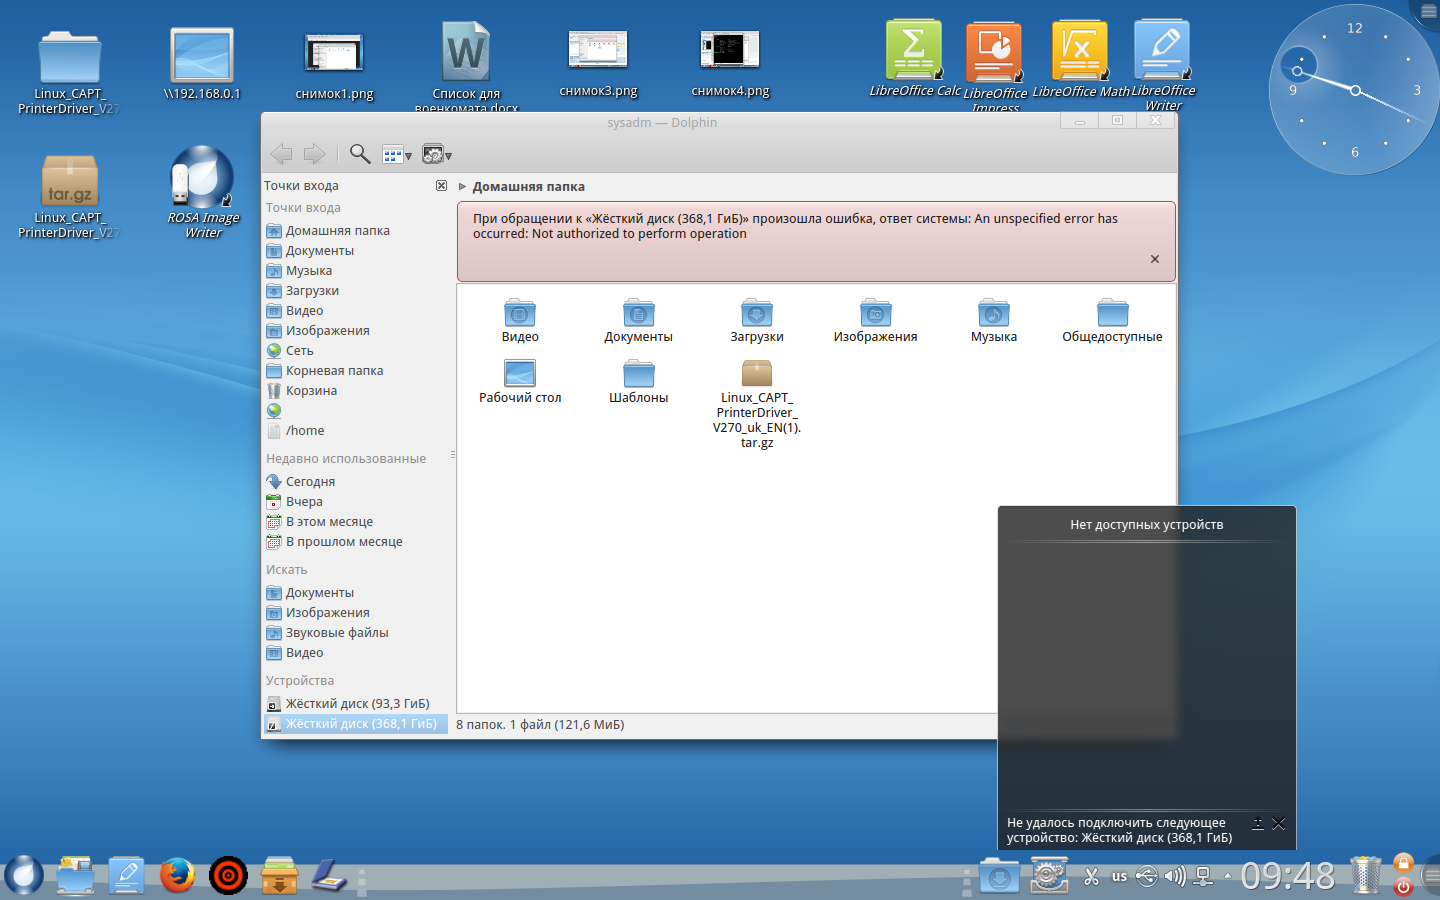Select the Общедоступные folder in file view

point(1112,321)
